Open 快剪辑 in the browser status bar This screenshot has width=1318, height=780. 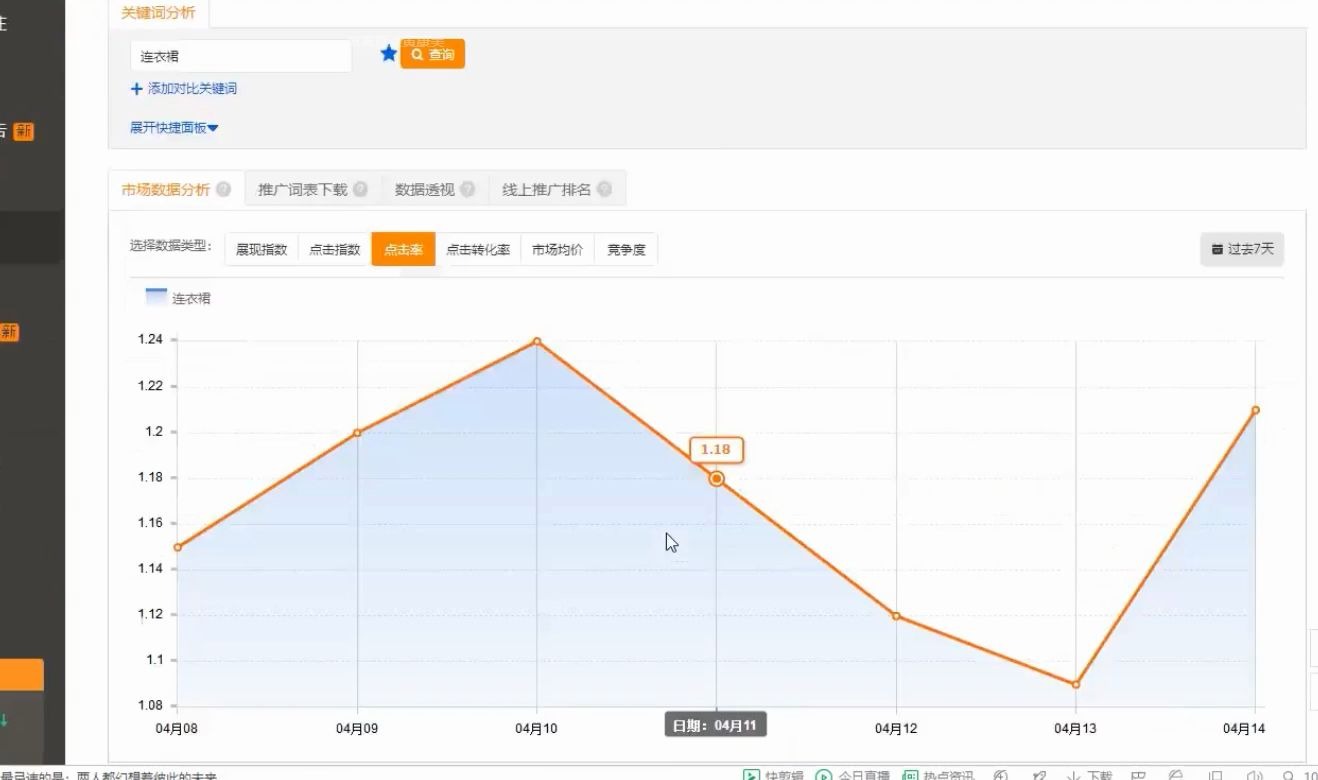point(773,775)
